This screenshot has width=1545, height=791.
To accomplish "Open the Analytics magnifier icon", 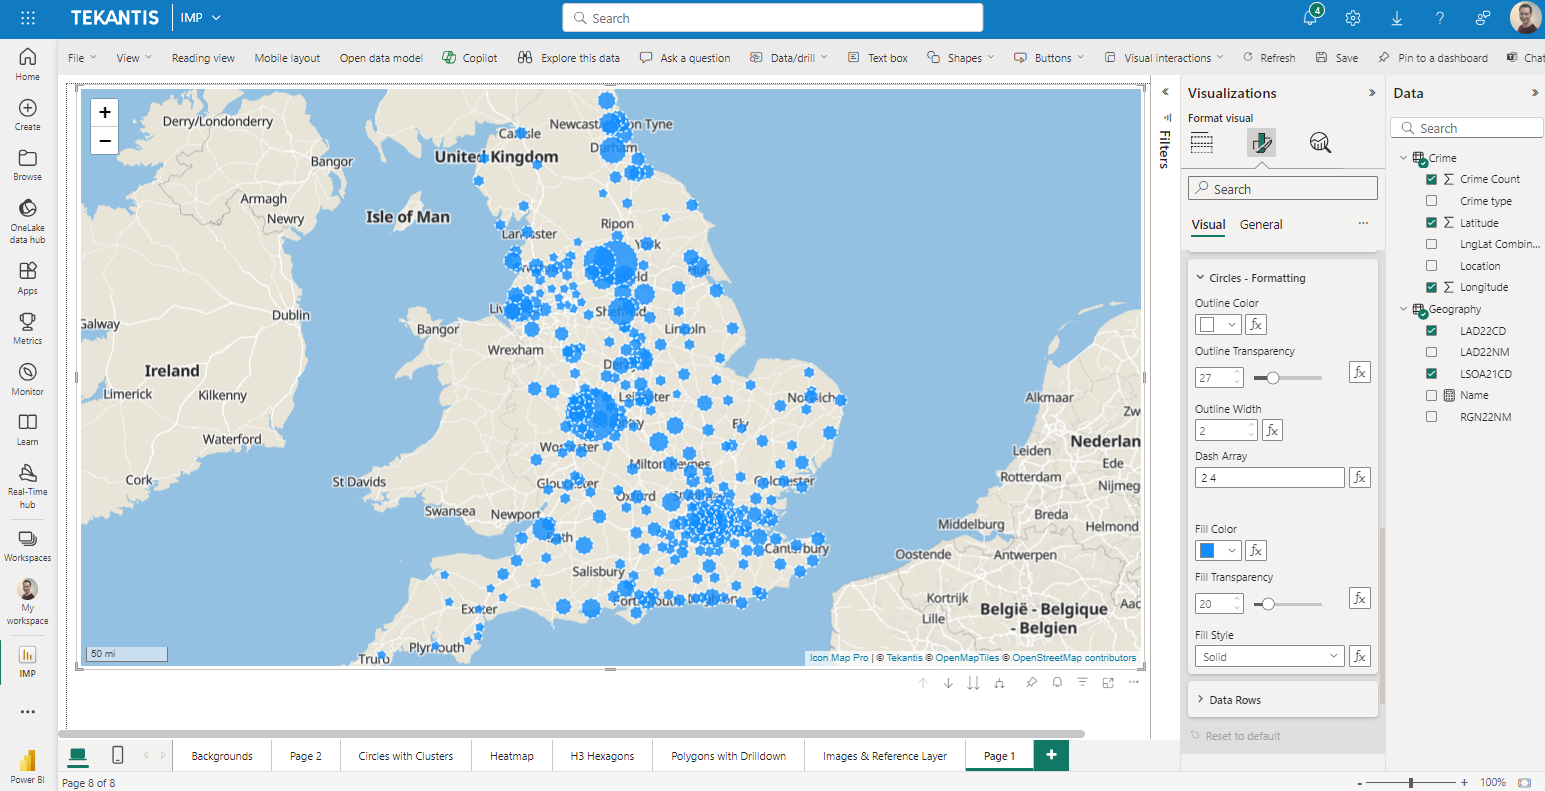I will tap(1320, 143).
